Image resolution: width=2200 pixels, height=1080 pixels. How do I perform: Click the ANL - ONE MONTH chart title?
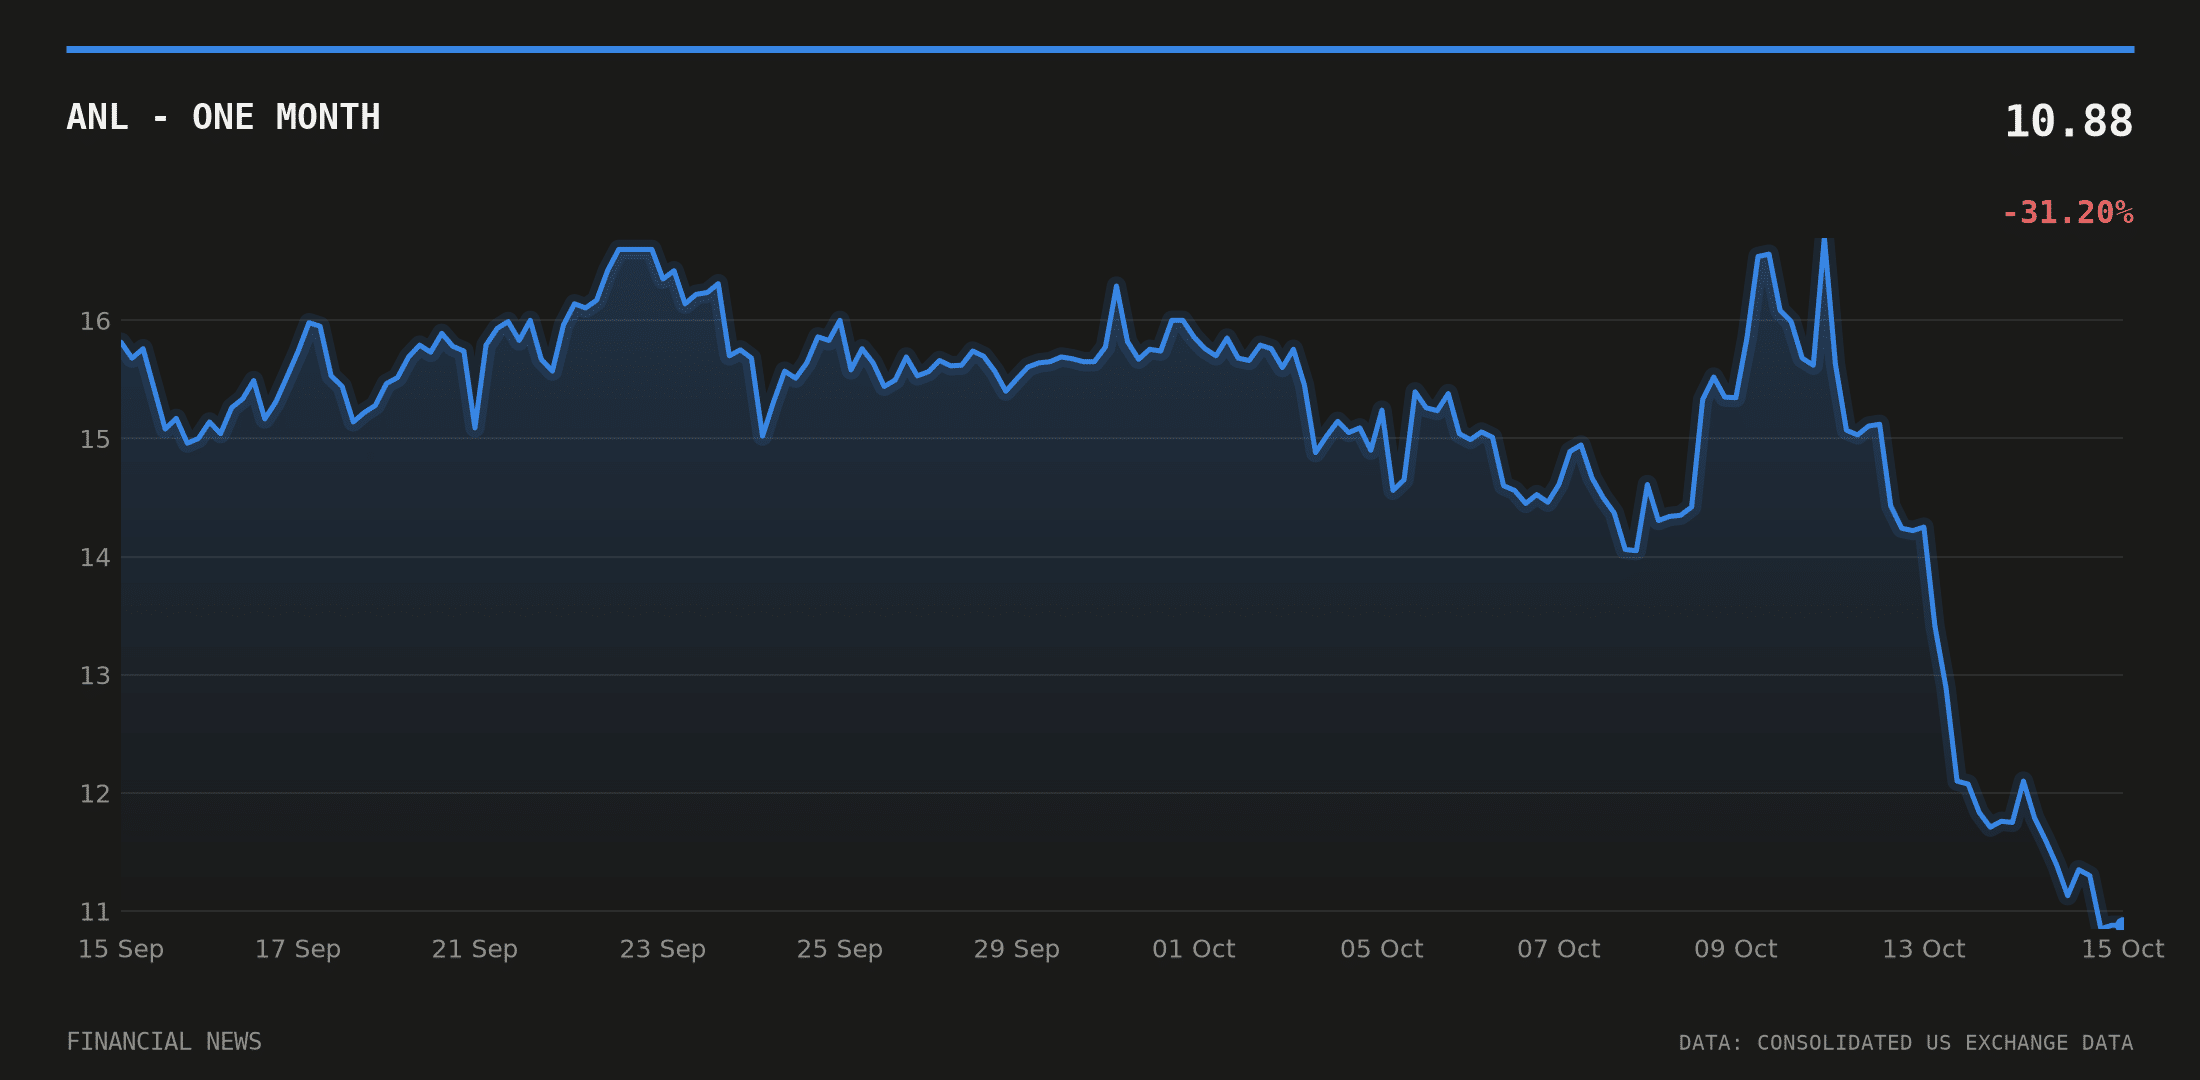(223, 117)
